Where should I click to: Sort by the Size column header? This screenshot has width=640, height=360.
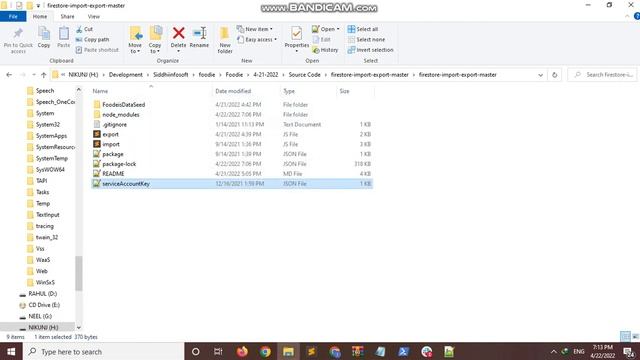tap(344, 91)
